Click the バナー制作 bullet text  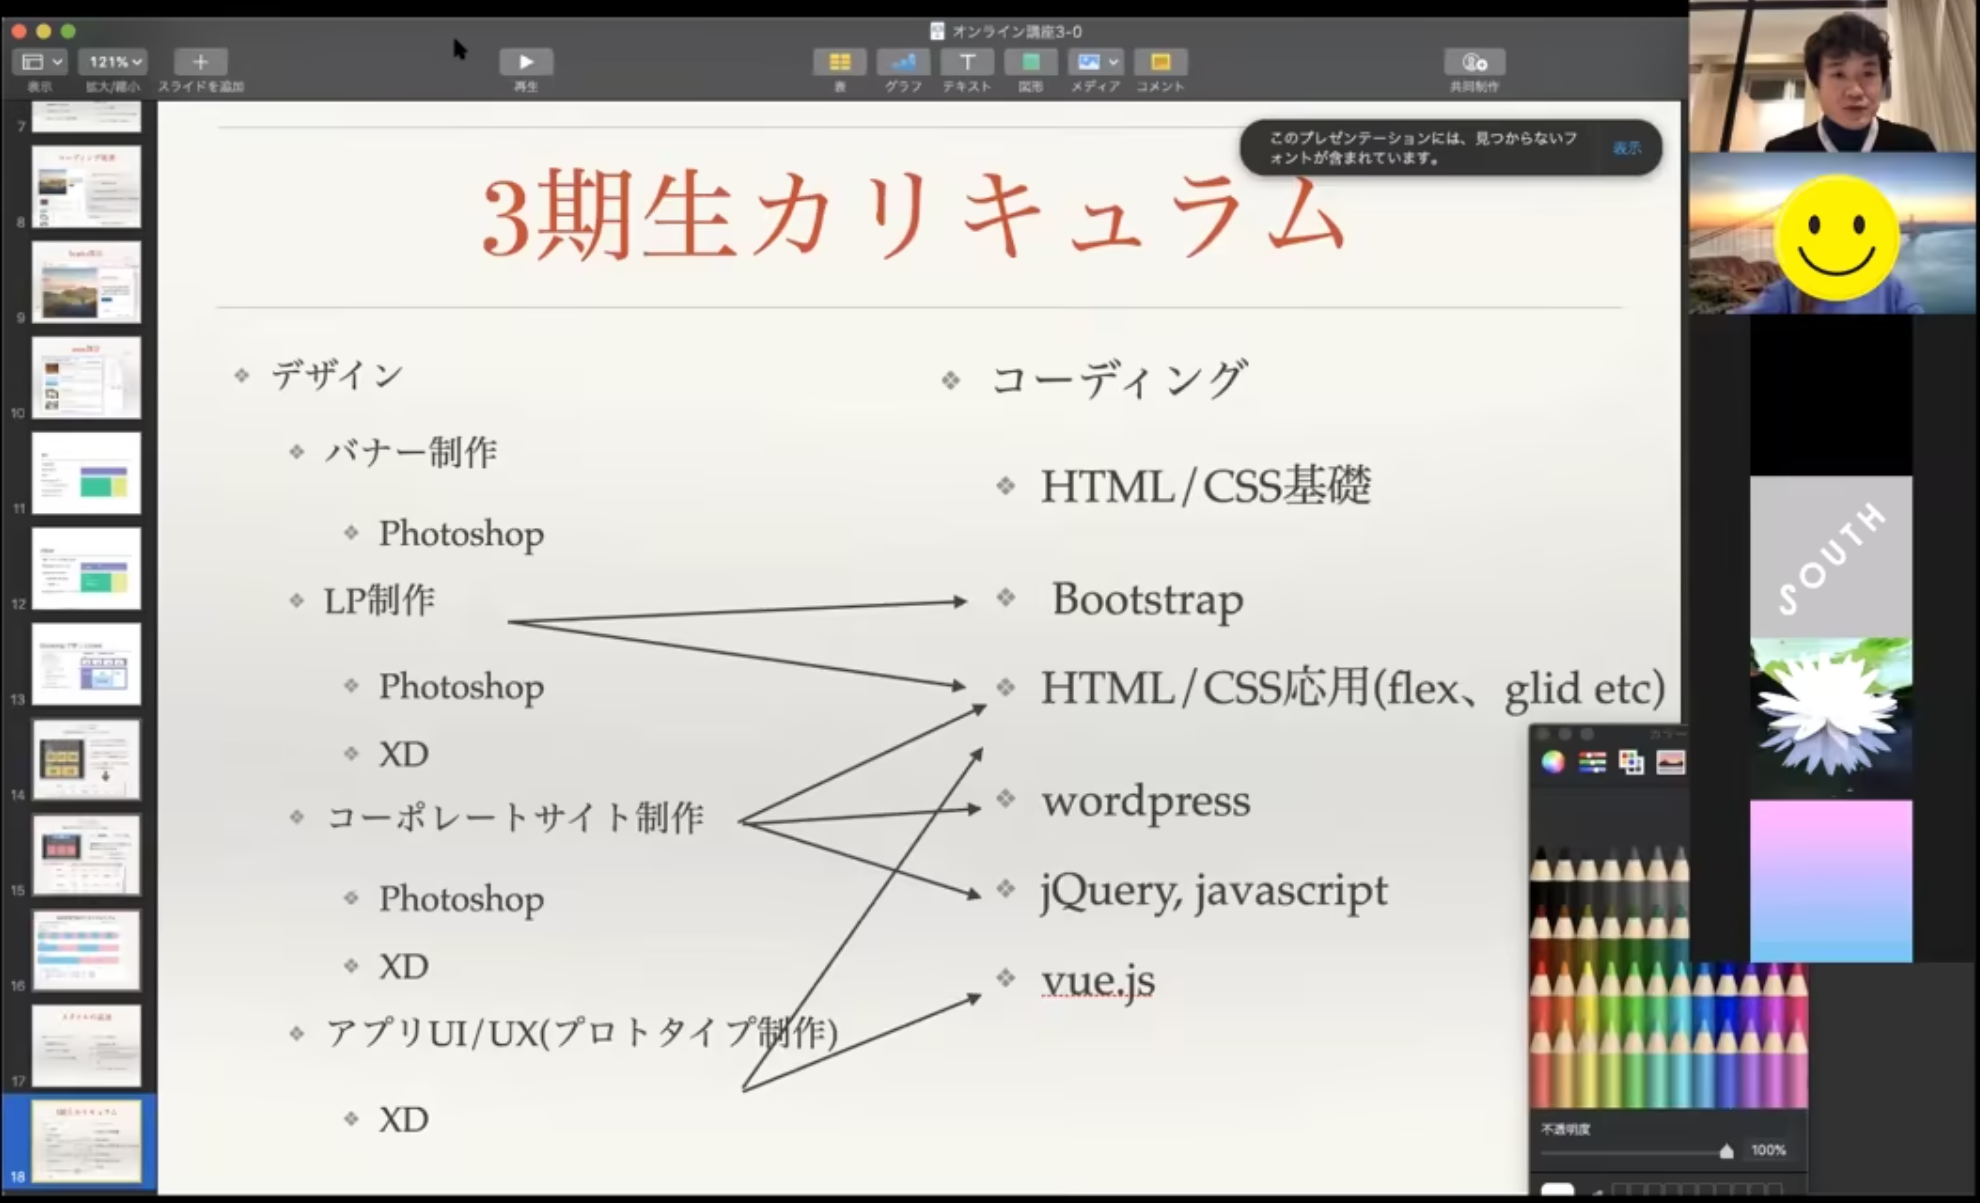pyautogui.click(x=411, y=453)
